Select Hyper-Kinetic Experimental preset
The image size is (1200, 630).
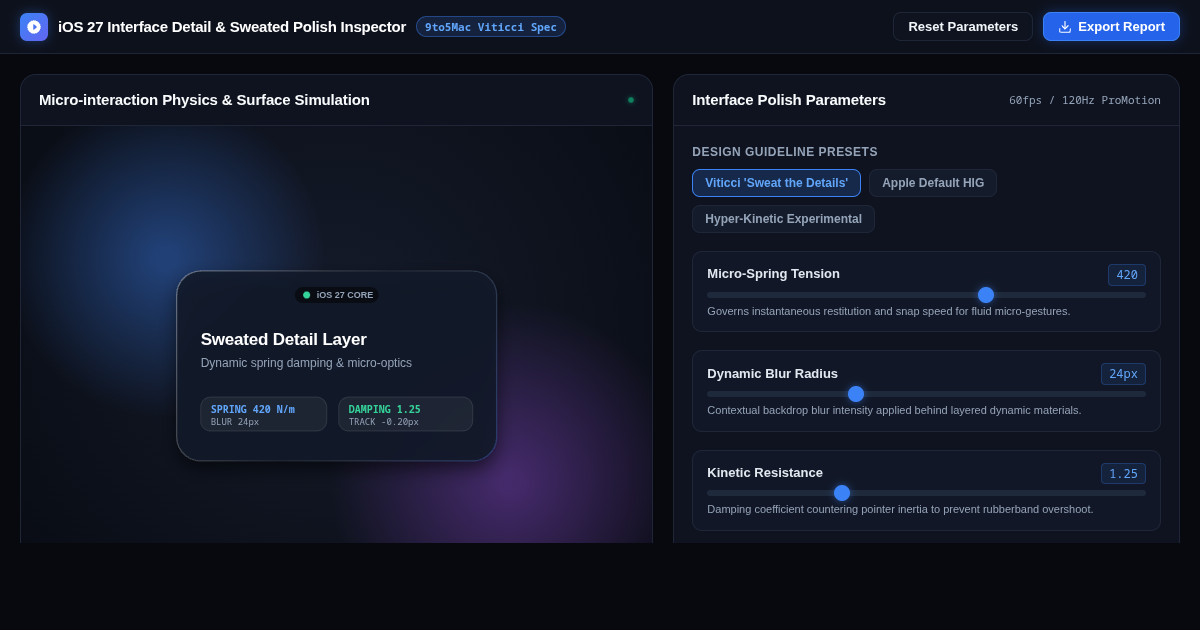tap(783, 219)
